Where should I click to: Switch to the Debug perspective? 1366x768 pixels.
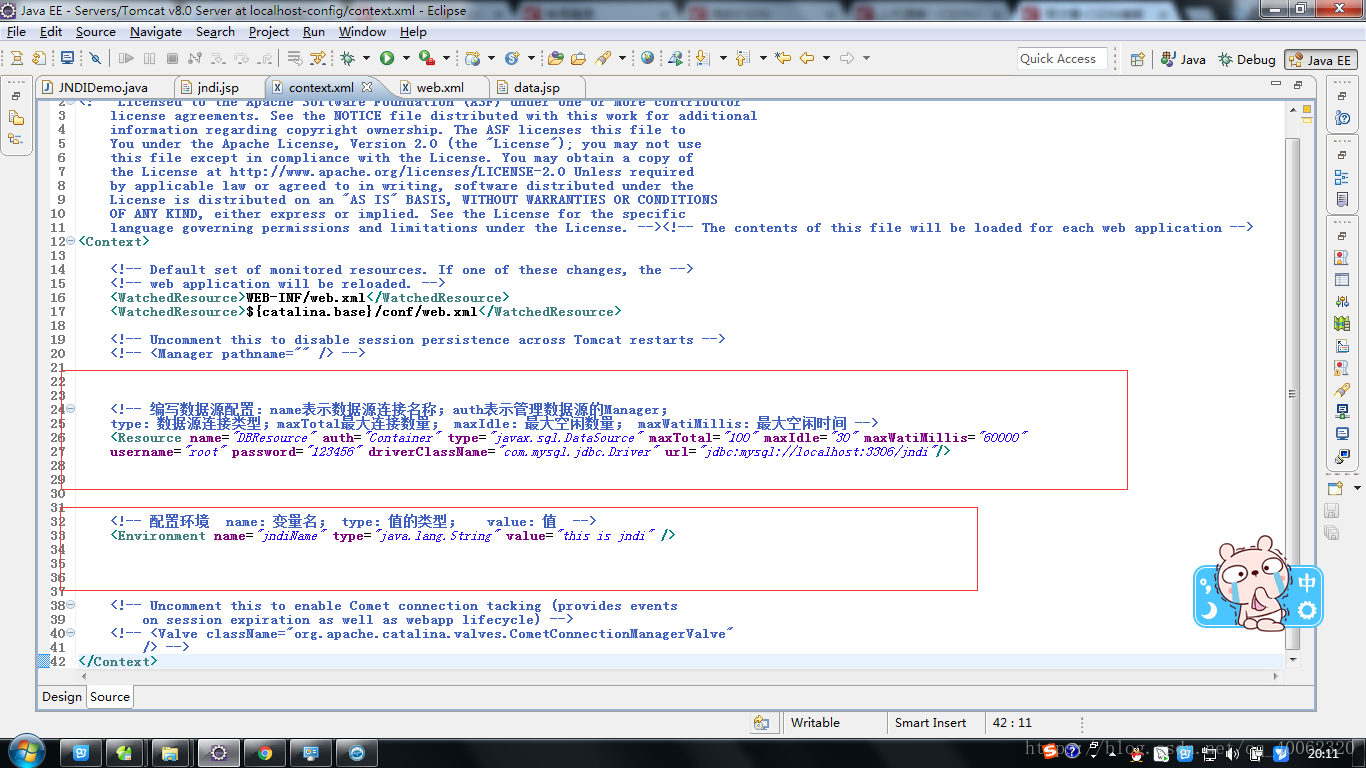1246,59
